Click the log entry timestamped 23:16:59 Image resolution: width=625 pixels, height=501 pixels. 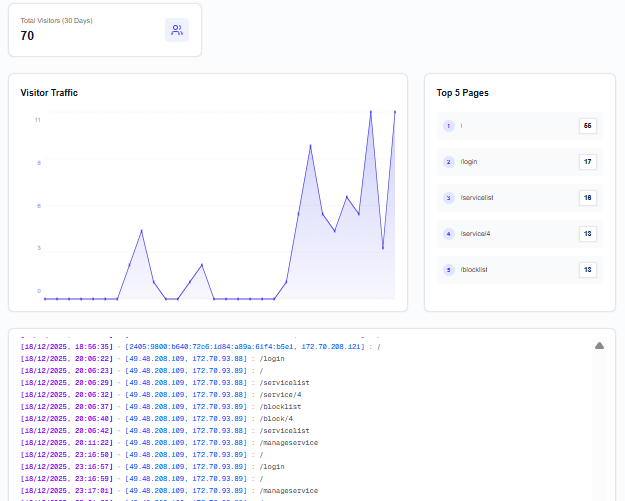click(142, 479)
